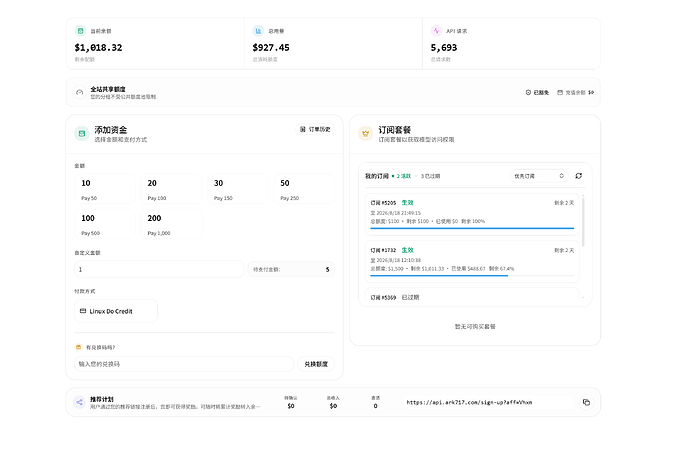Select the 20 amount, Pay 100 option
Screen dimensions: 690x450
(x=171, y=189)
